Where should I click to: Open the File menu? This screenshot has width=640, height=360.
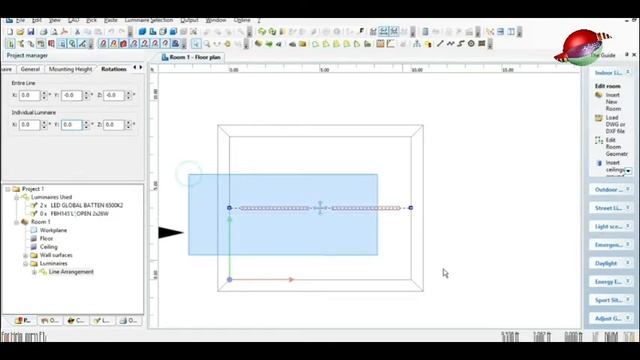(x=20, y=20)
